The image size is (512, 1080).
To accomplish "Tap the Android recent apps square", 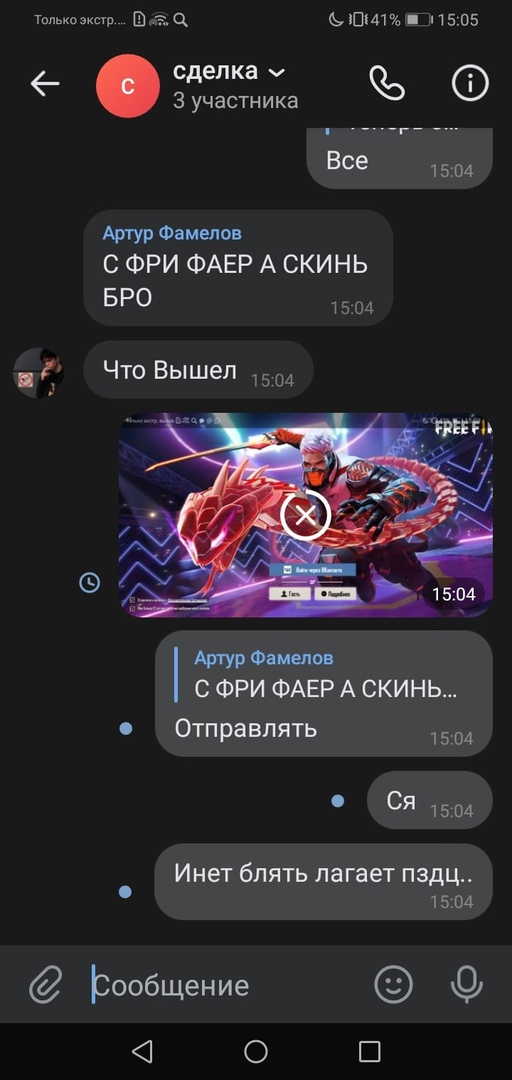I will pos(370,1051).
